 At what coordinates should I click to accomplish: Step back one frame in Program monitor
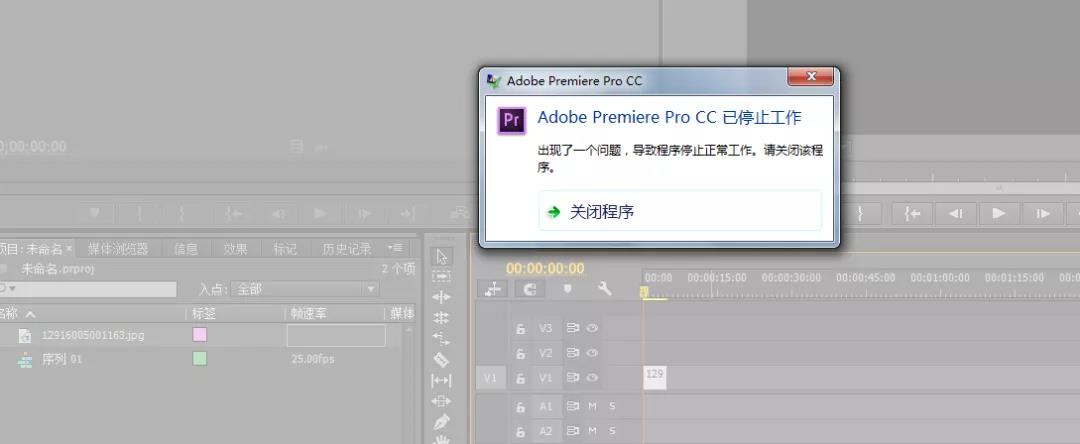click(955, 213)
